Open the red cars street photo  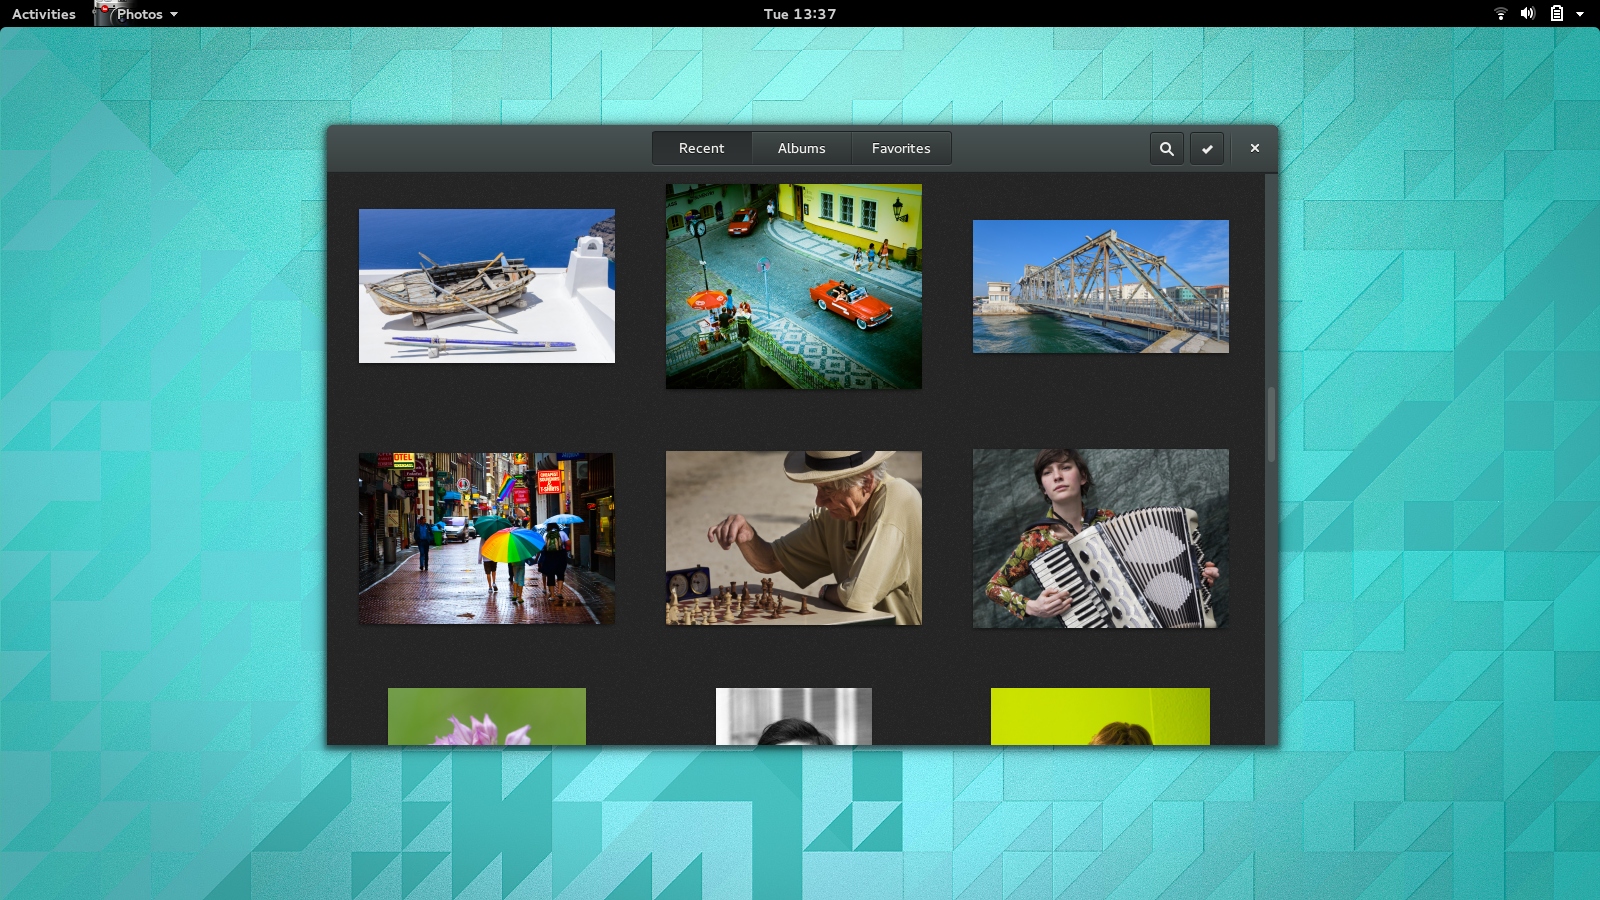[x=794, y=286]
